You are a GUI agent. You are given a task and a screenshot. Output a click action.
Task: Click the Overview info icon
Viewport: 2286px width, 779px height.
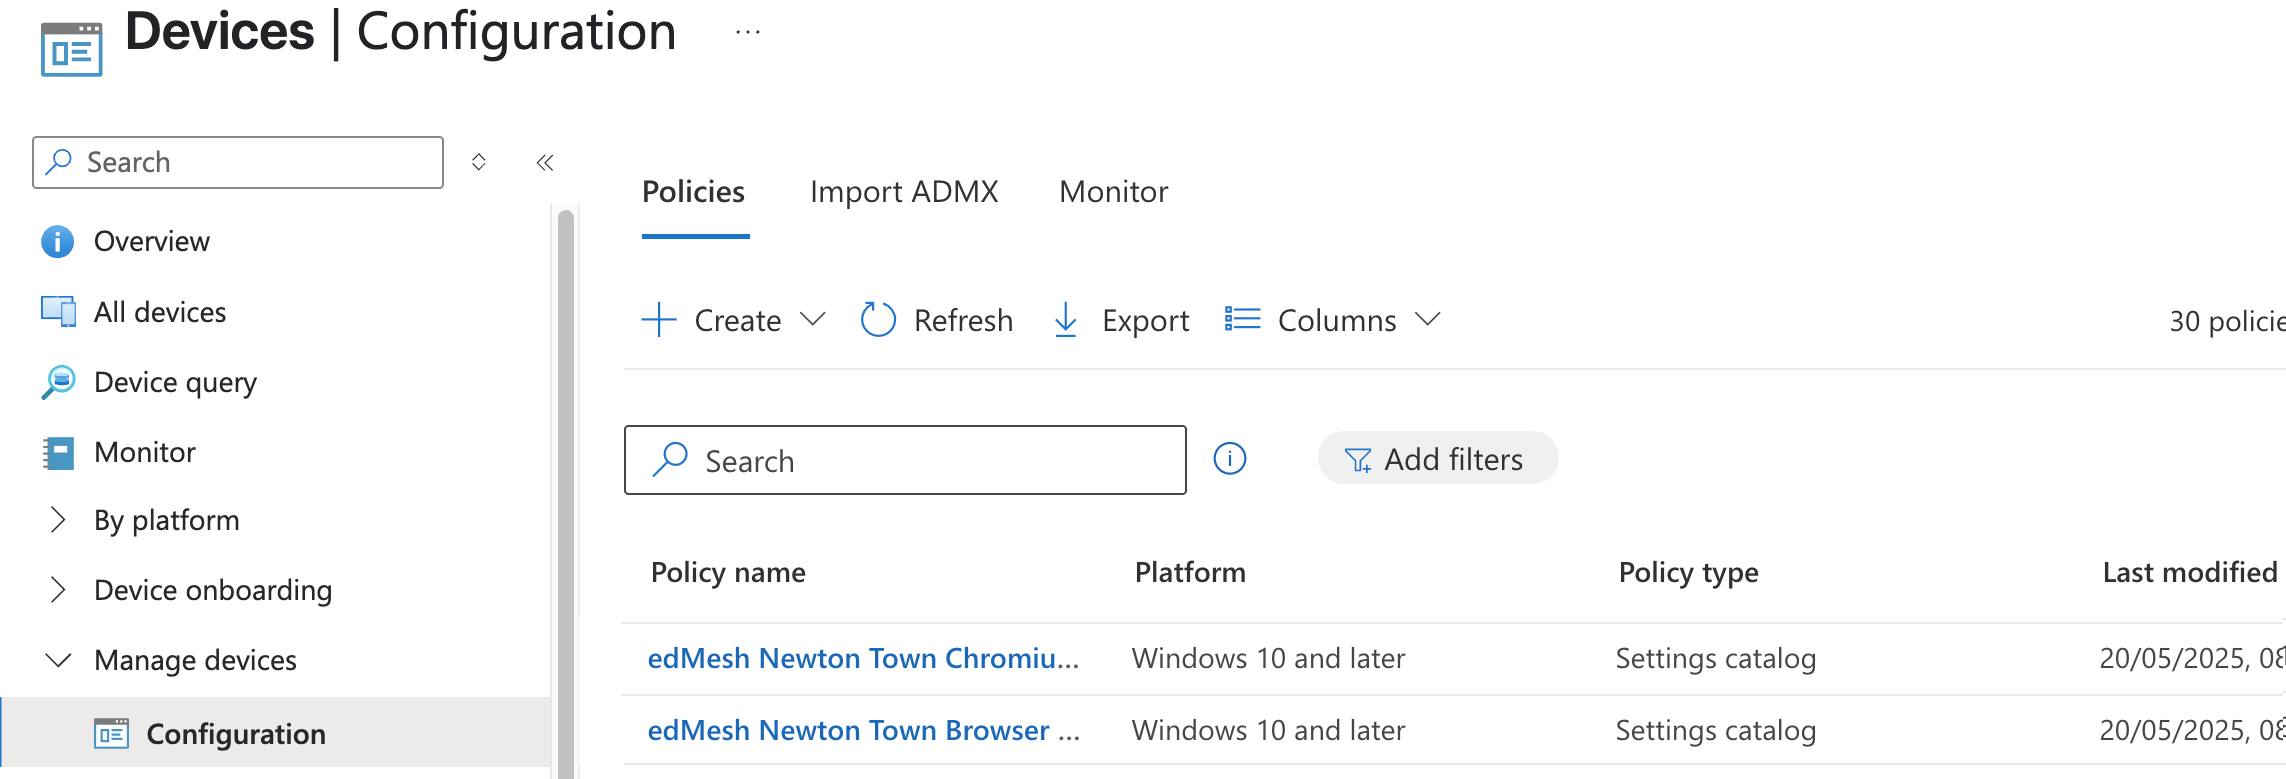point(57,241)
